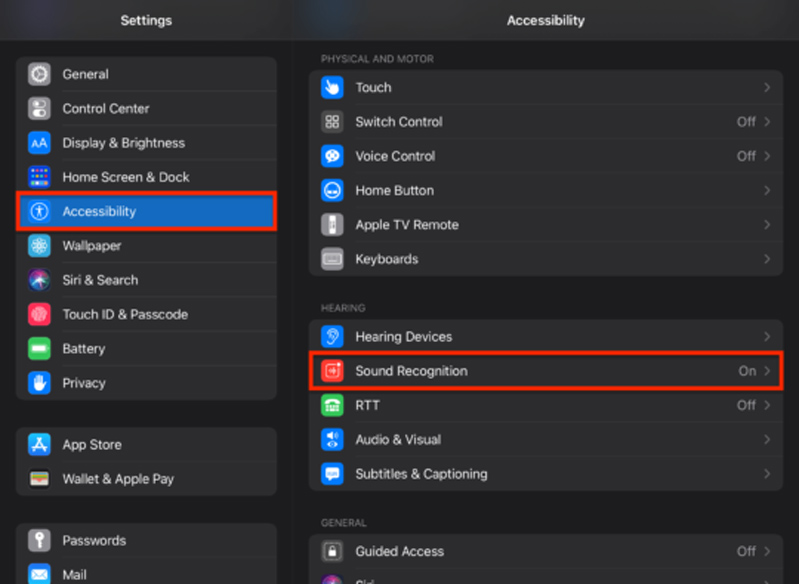Image resolution: width=799 pixels, height=584 pixels.
Task: Click the Wallet & Apple Pay icon
Action: [x=39, y=479]
